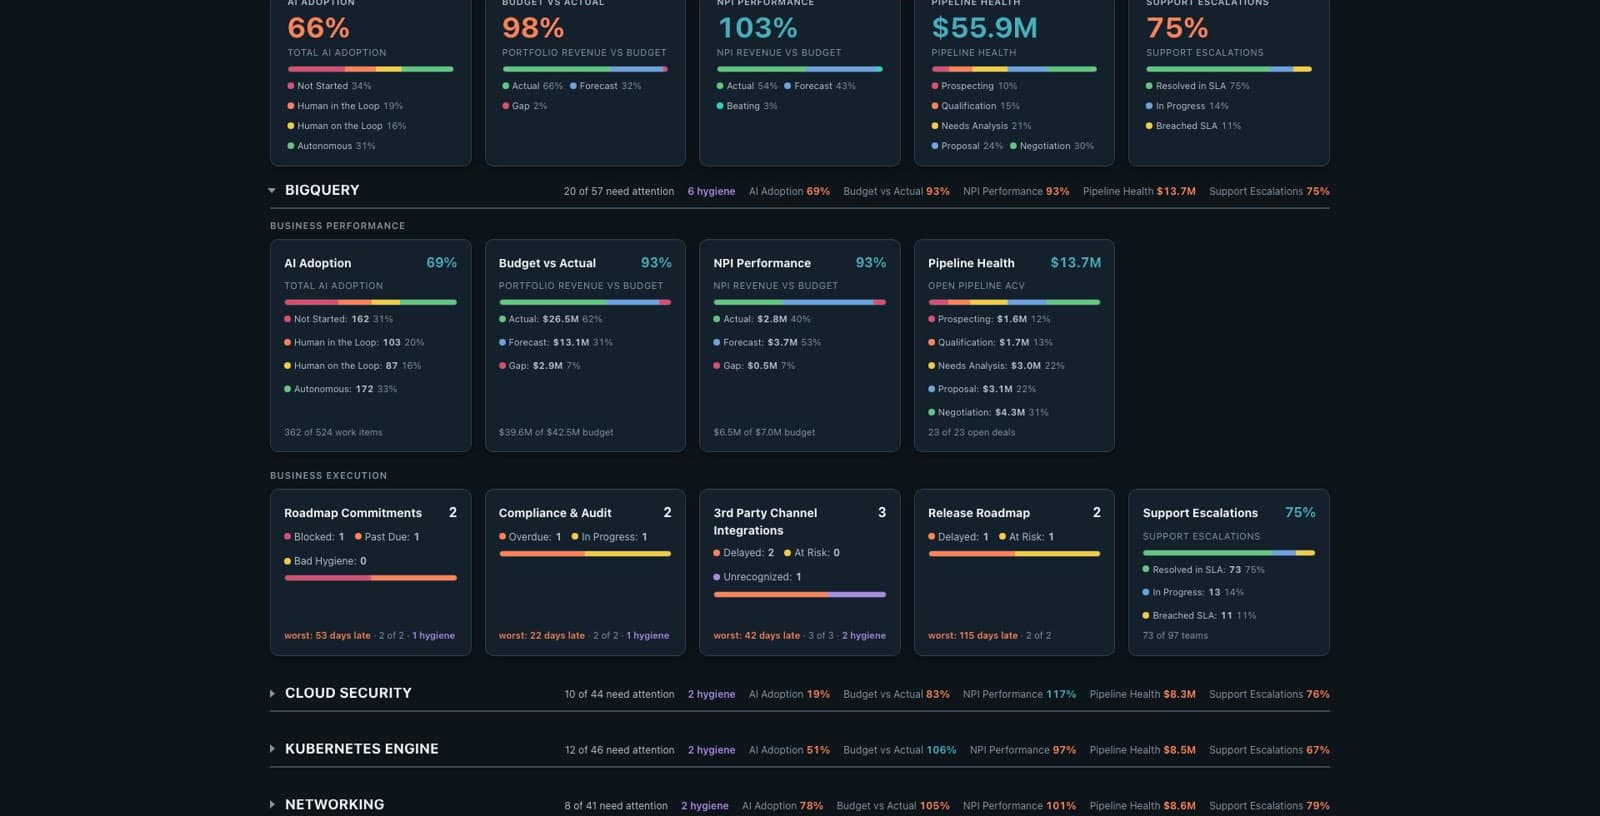Image resolution: width=1600 pixels, height=816 pixels.
Task: Open the BigQuery NPI Performance card
Action: [x=800, y=345]
